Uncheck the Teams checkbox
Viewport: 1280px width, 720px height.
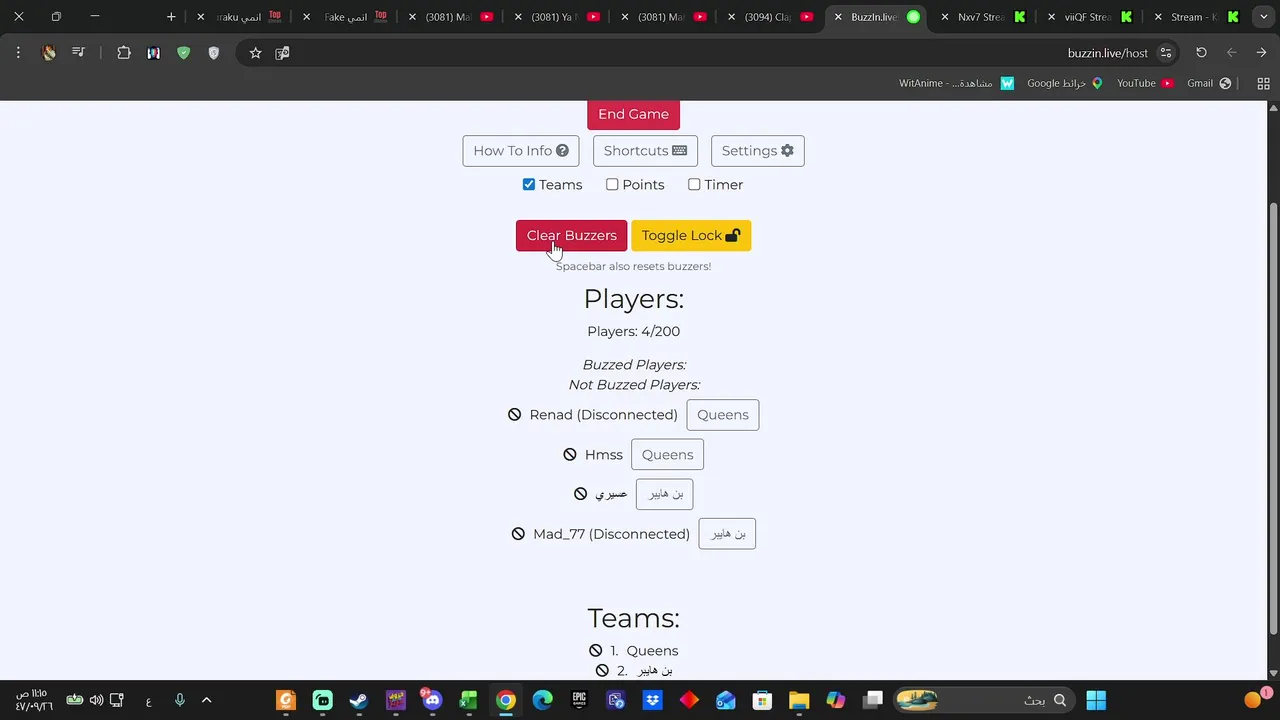tap(529, 184)
